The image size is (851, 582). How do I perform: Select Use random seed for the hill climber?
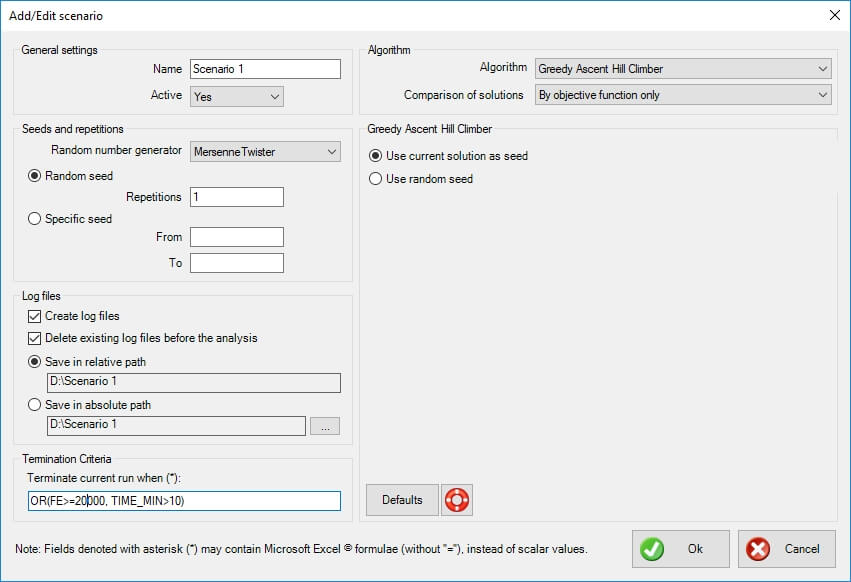[x=373, y=178]
